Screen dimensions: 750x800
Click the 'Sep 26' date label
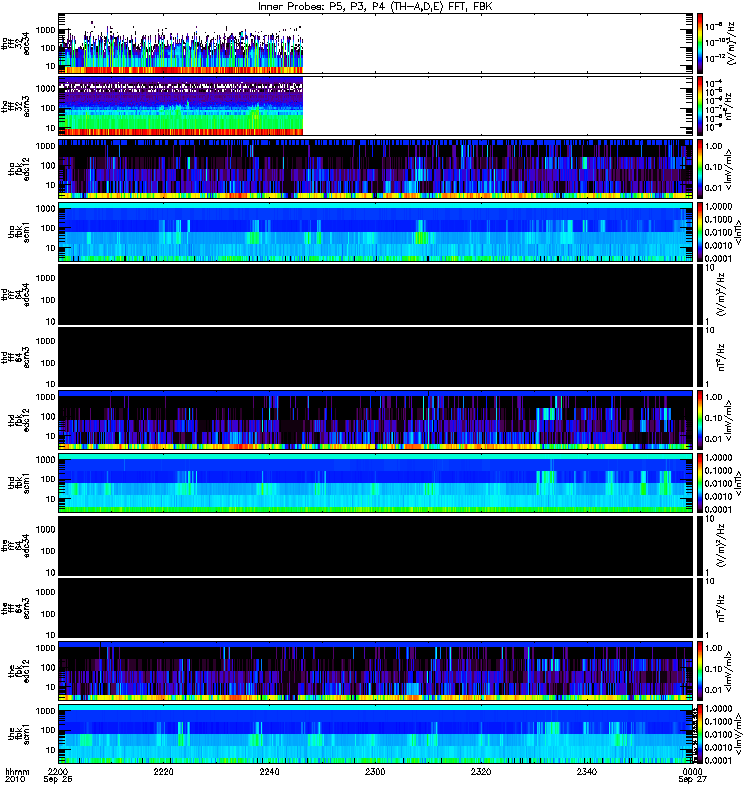58,779
